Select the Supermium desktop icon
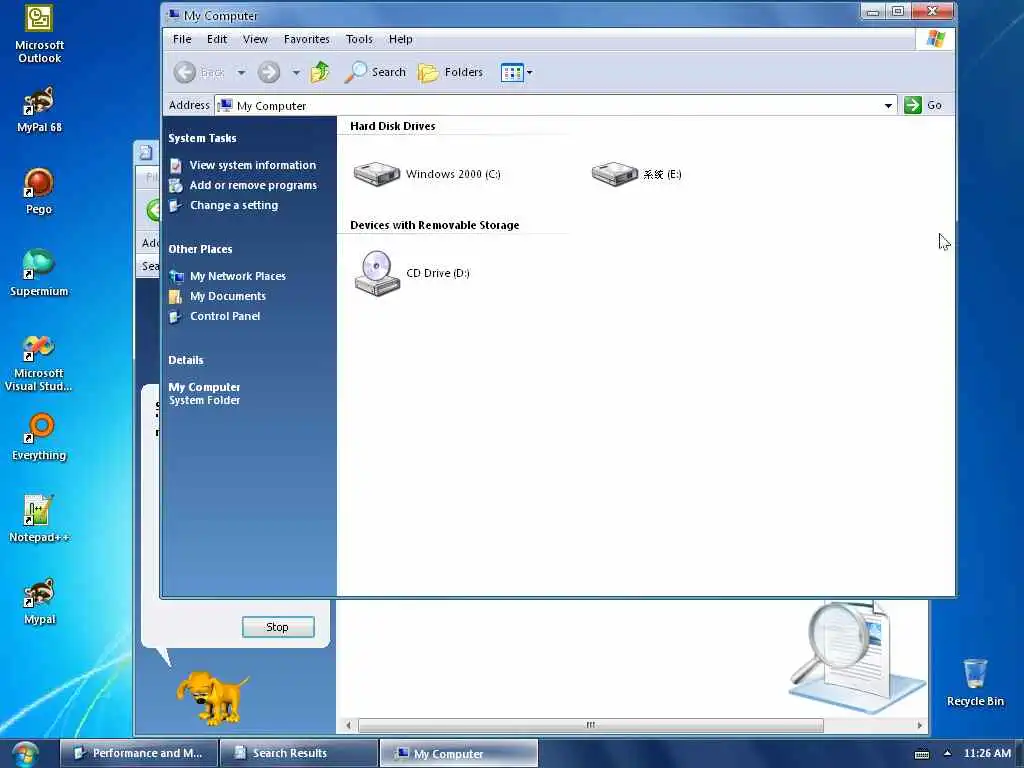The image size is (1024, 768). tap(39, 273)
